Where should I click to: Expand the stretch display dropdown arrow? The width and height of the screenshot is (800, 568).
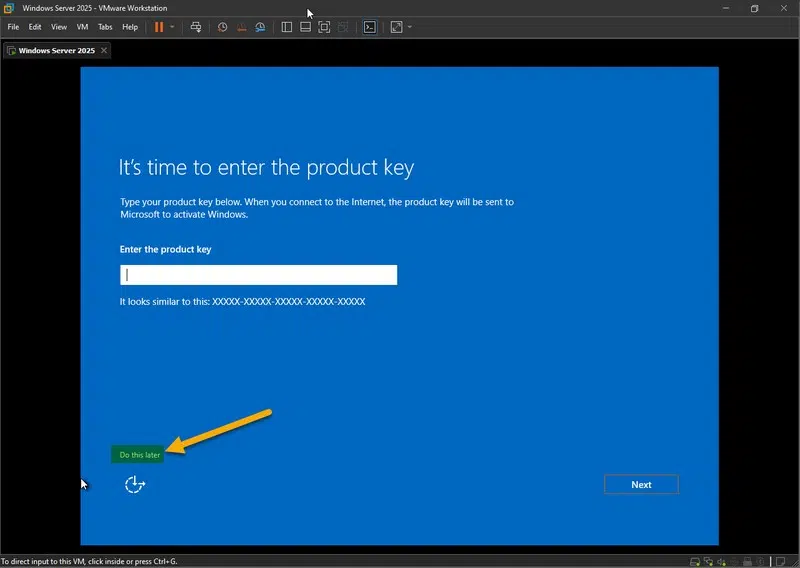click(410, 27)
